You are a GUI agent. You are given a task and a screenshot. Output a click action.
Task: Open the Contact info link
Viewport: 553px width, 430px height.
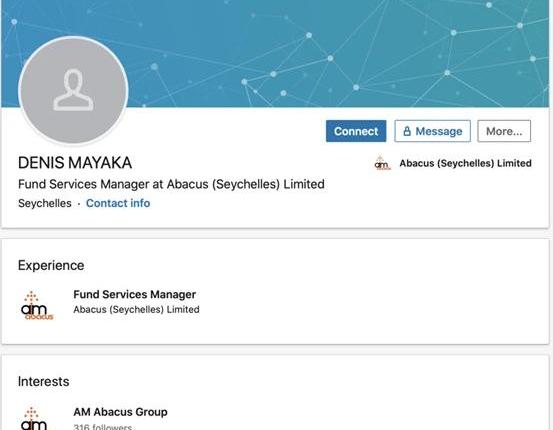pyautogui.click(x=118, y=203)
